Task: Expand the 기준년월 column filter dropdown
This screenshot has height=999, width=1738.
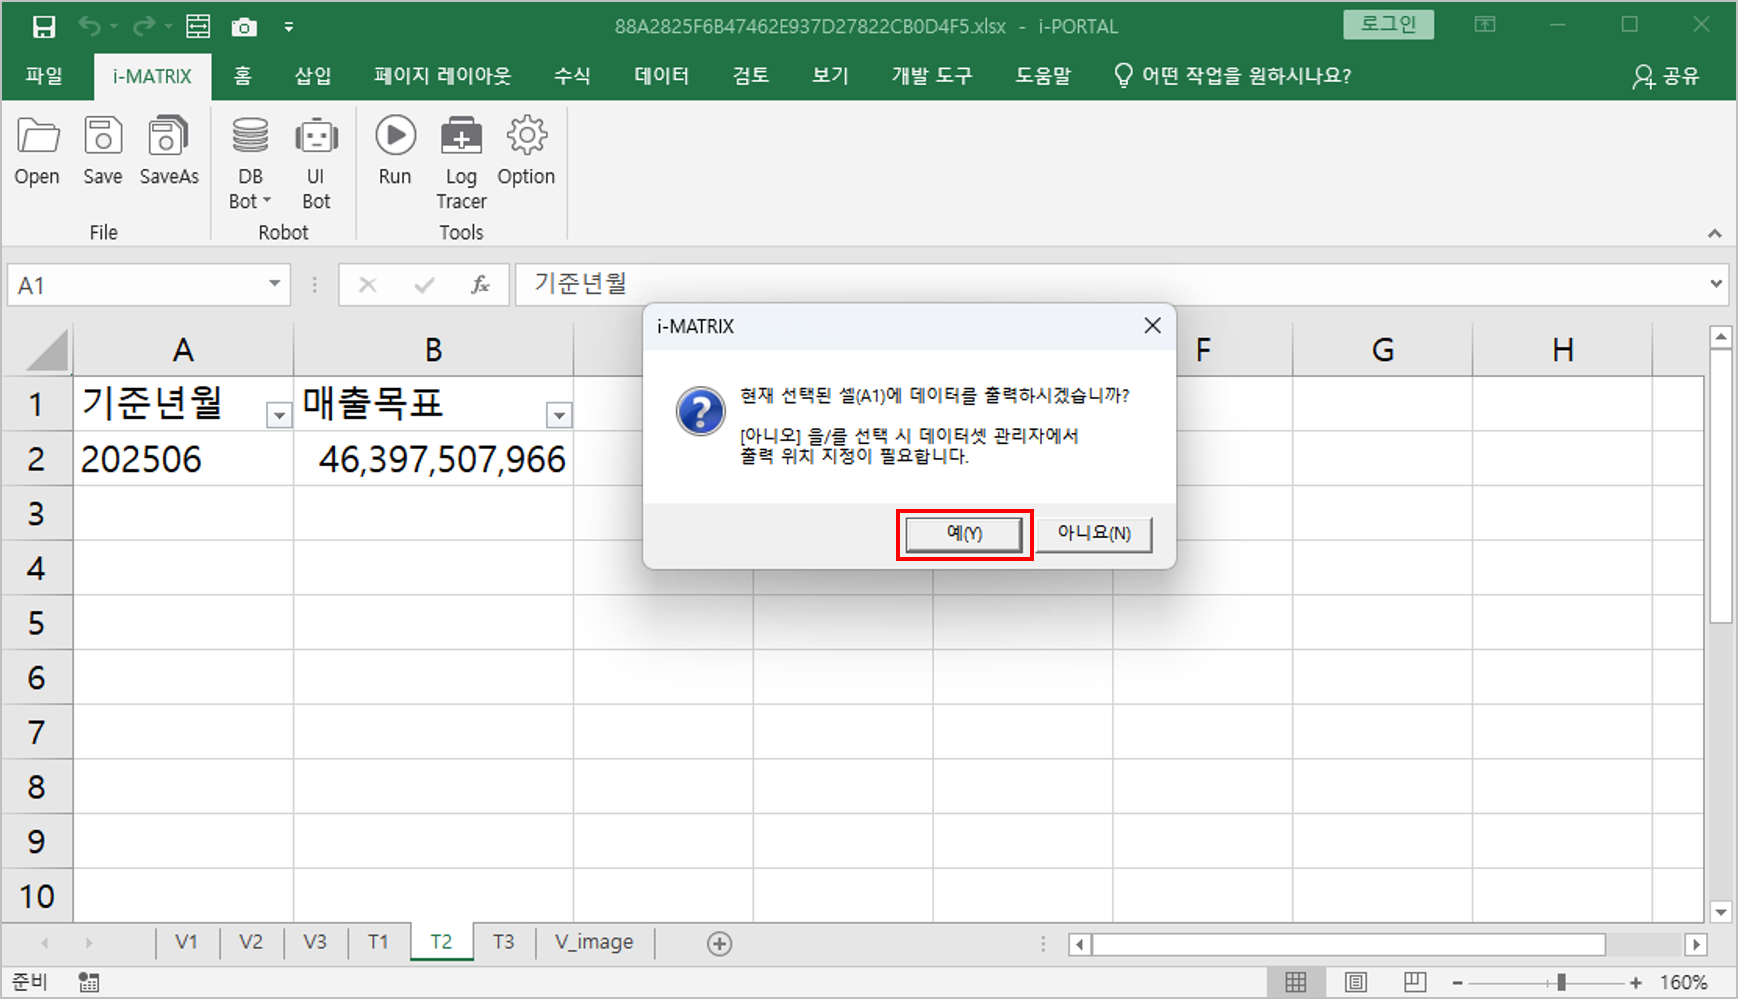Action: tap(278, 415)
